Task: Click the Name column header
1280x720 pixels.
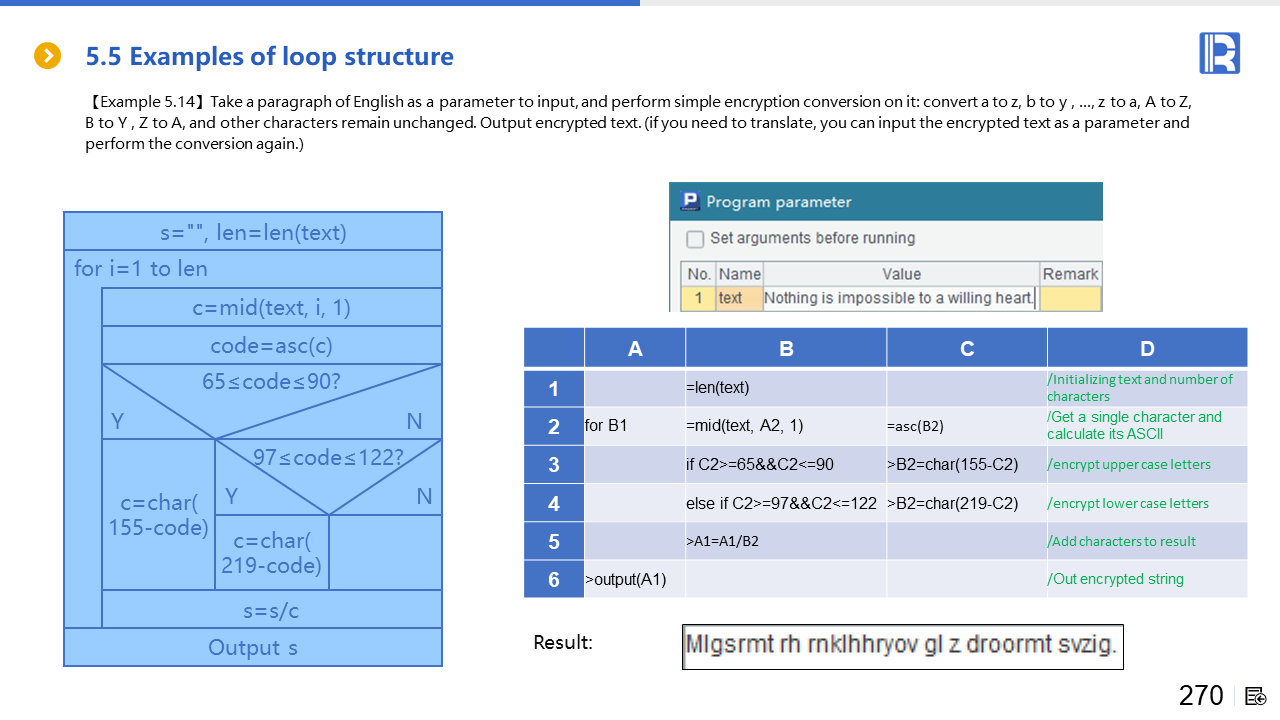Action: 739,274
